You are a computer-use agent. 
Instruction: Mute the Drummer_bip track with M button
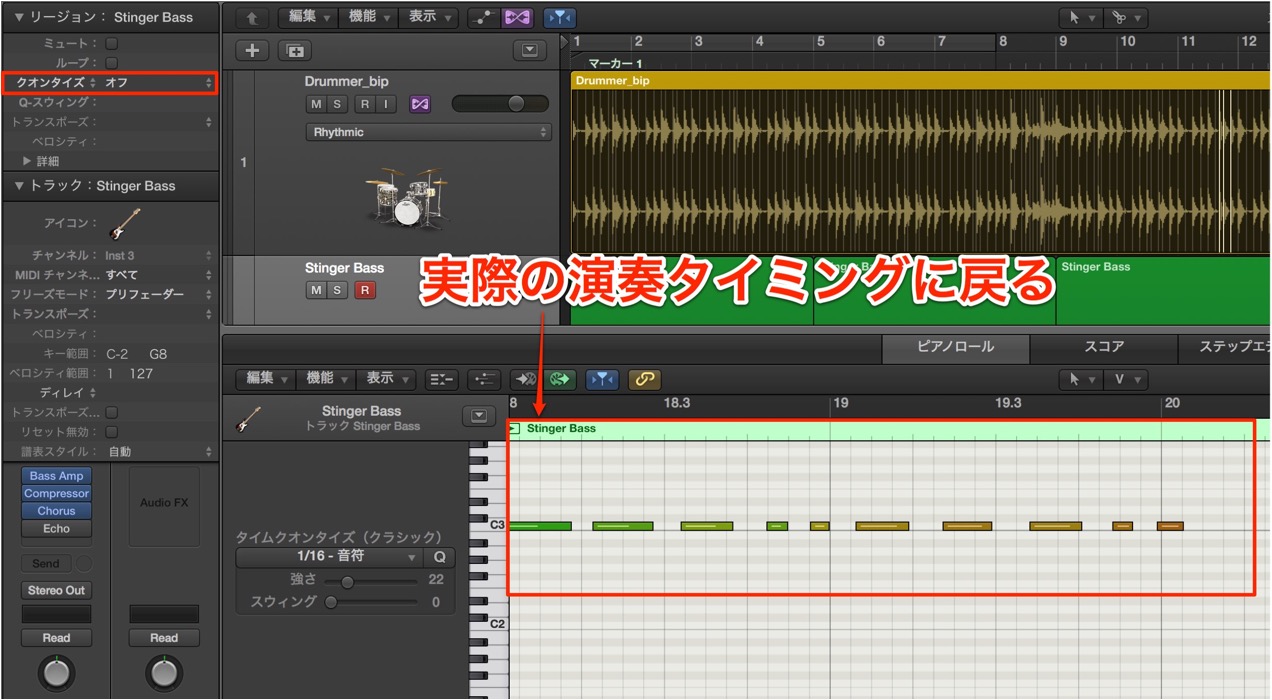click(316, 104)
